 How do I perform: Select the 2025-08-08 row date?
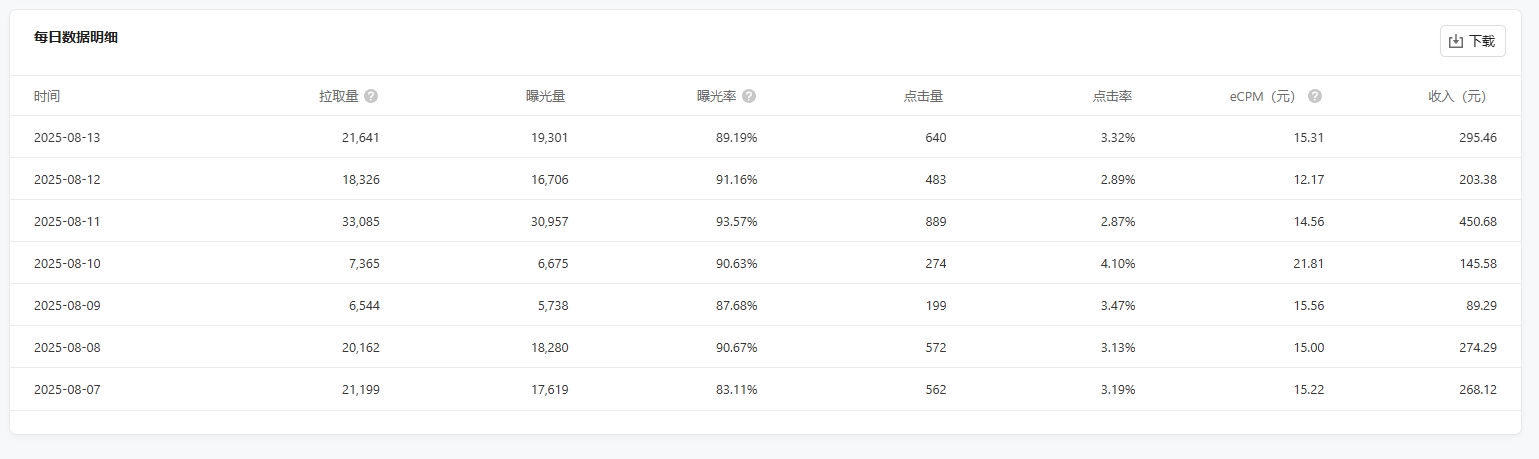click(67, 347)
